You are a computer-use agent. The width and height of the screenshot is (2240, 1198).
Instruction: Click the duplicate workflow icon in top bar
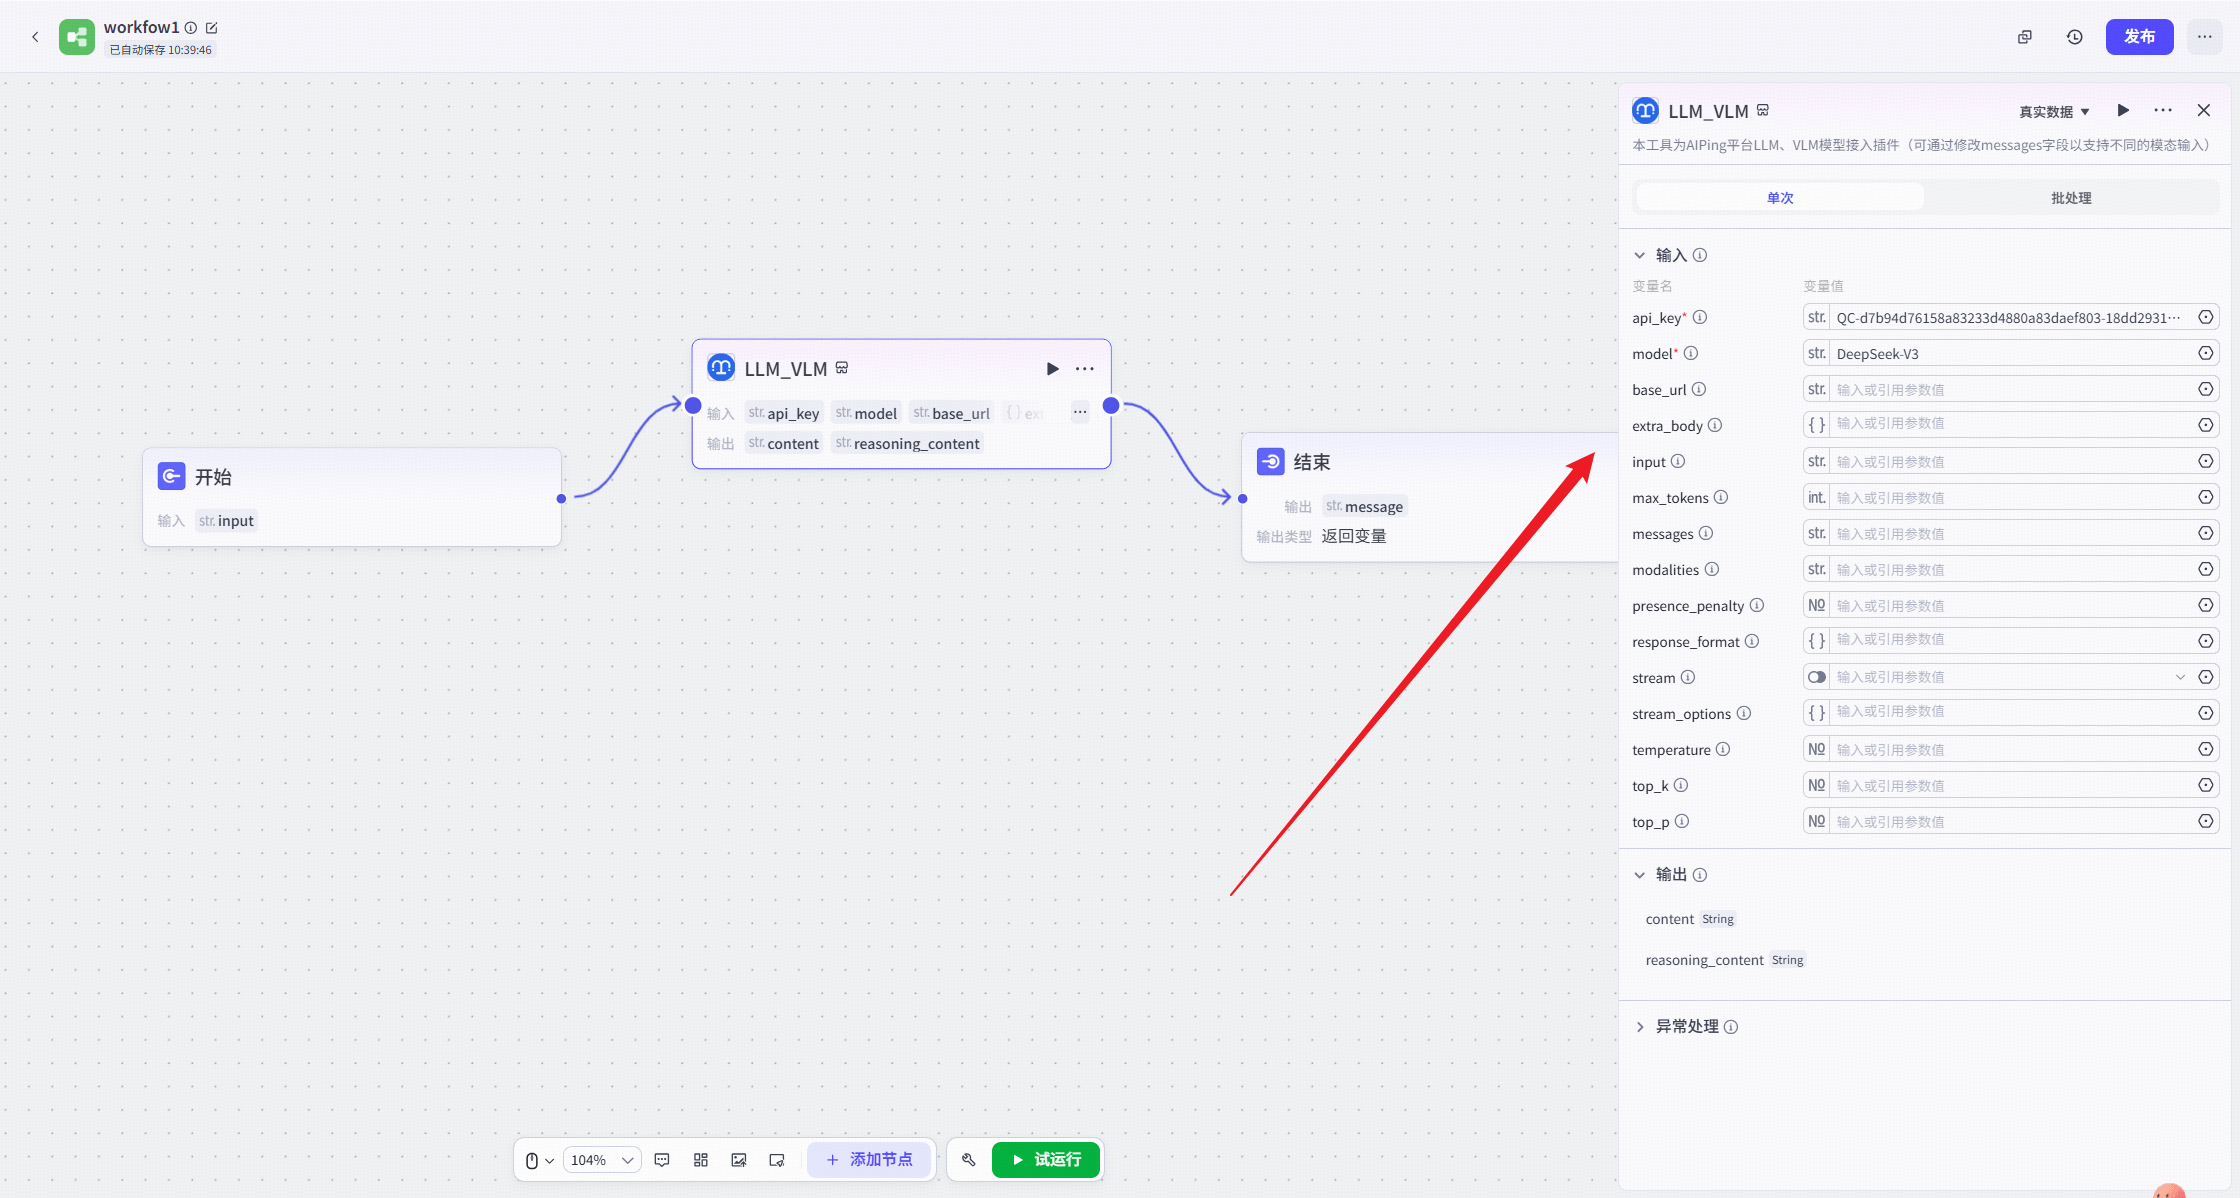coord(2025,37)
